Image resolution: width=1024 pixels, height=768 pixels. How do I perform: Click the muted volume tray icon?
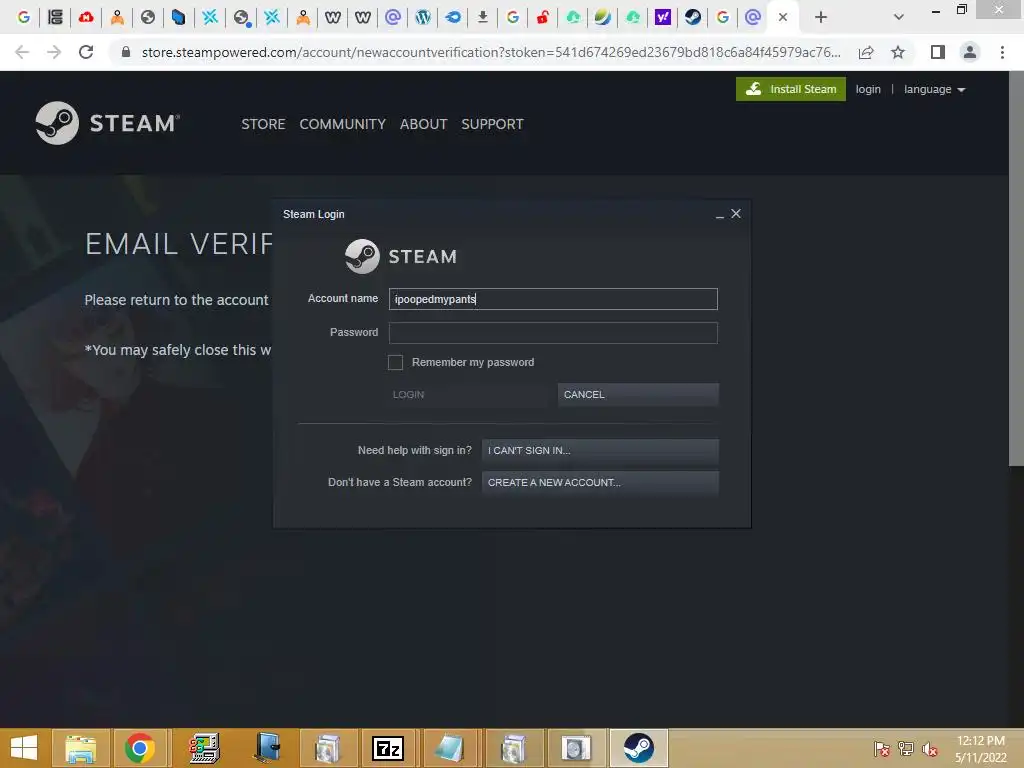[x=930, y=749]
